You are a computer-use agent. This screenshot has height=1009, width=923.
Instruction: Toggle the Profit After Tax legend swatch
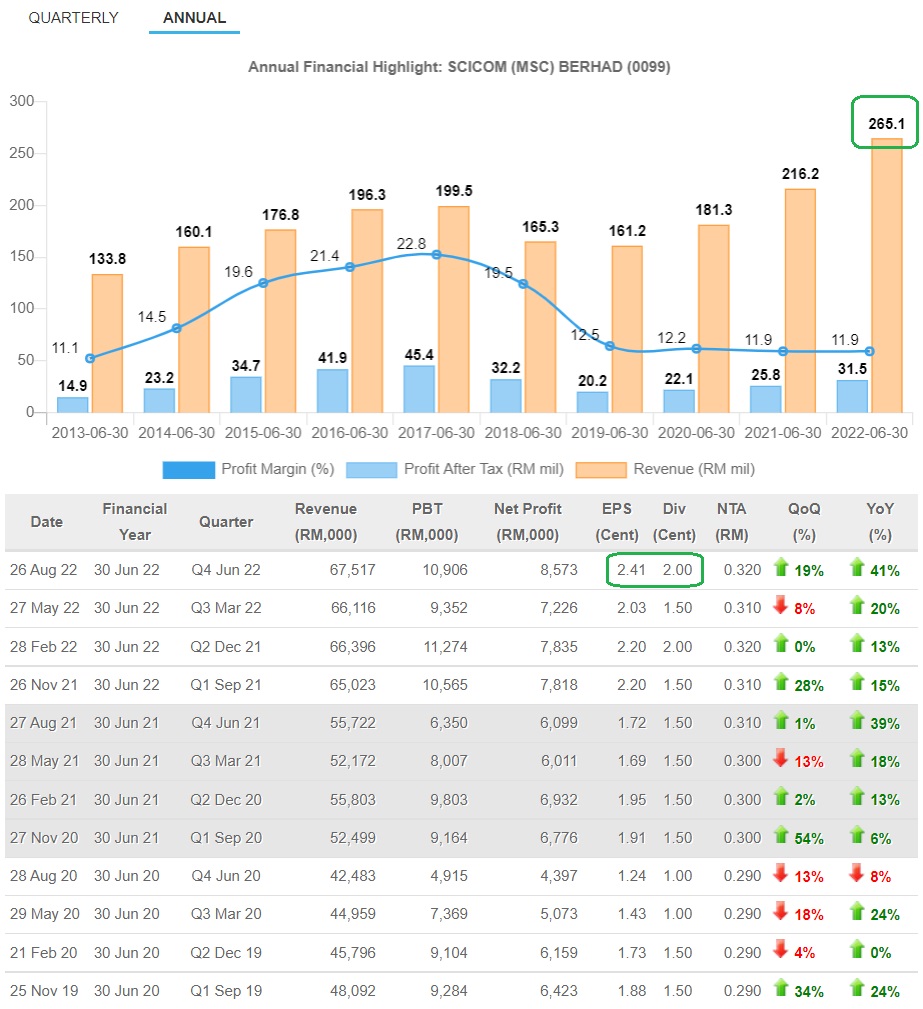point(371,470)
